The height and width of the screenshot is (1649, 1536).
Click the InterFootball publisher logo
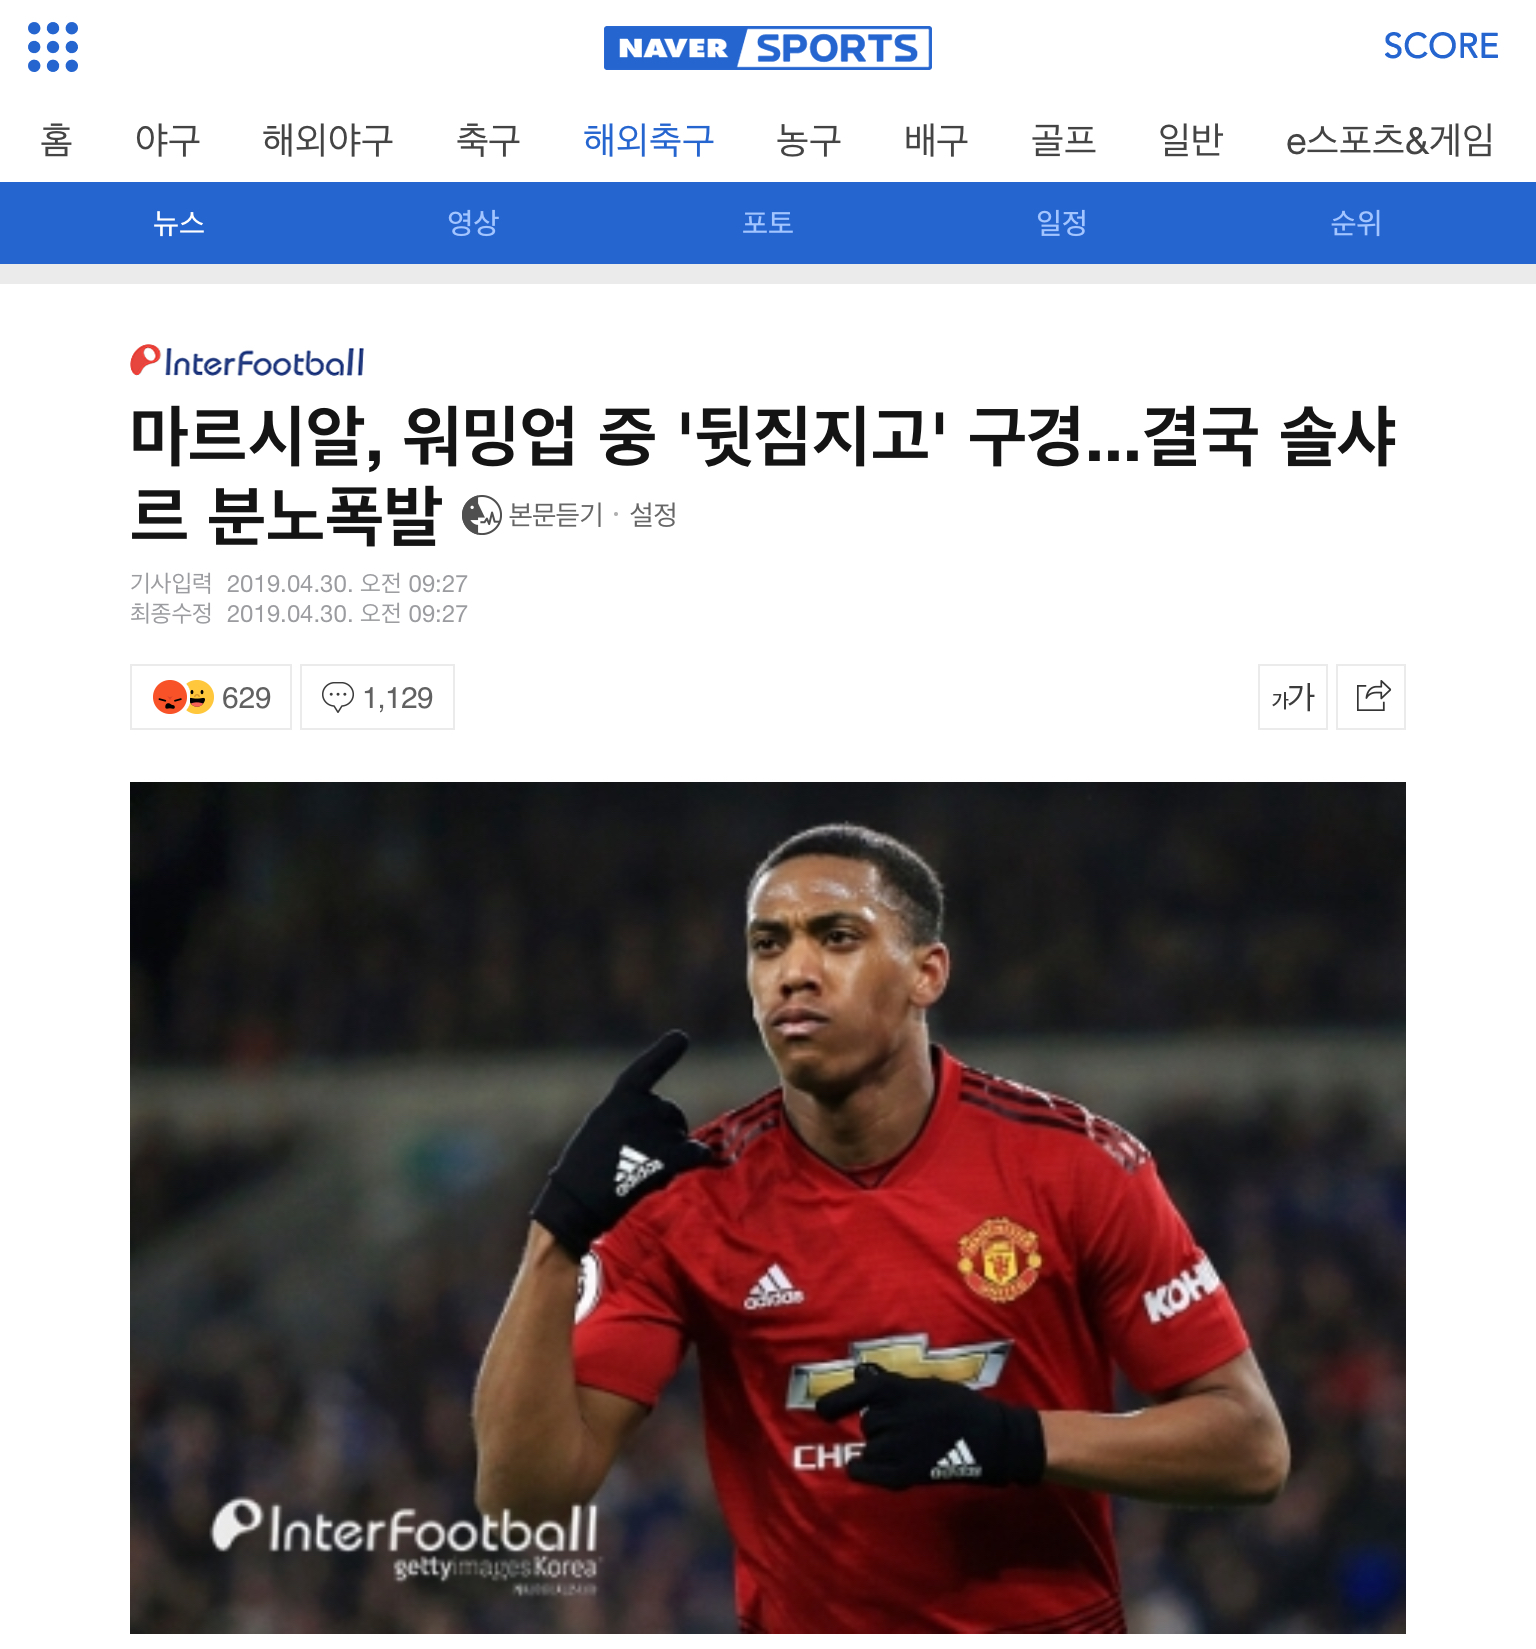pos(247,362)
